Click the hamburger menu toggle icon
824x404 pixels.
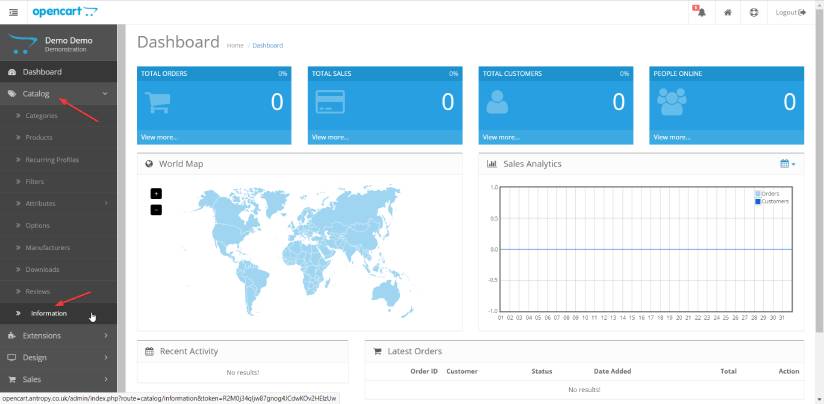click(13, 12)
